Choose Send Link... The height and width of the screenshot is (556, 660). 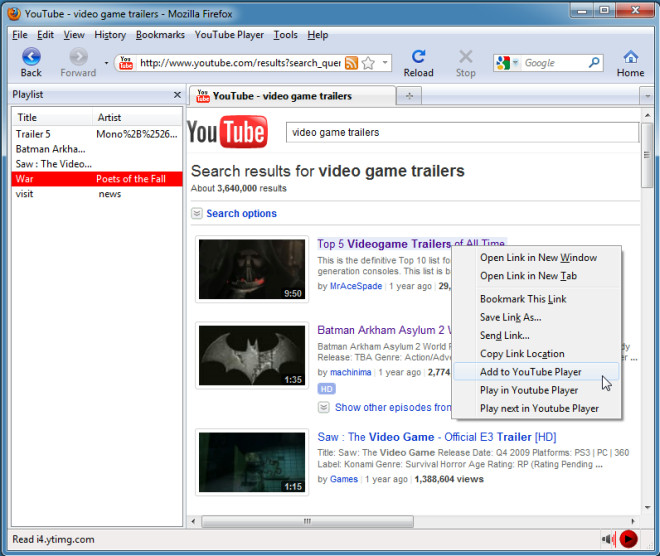pyautogui.click(x=537, y=335)
